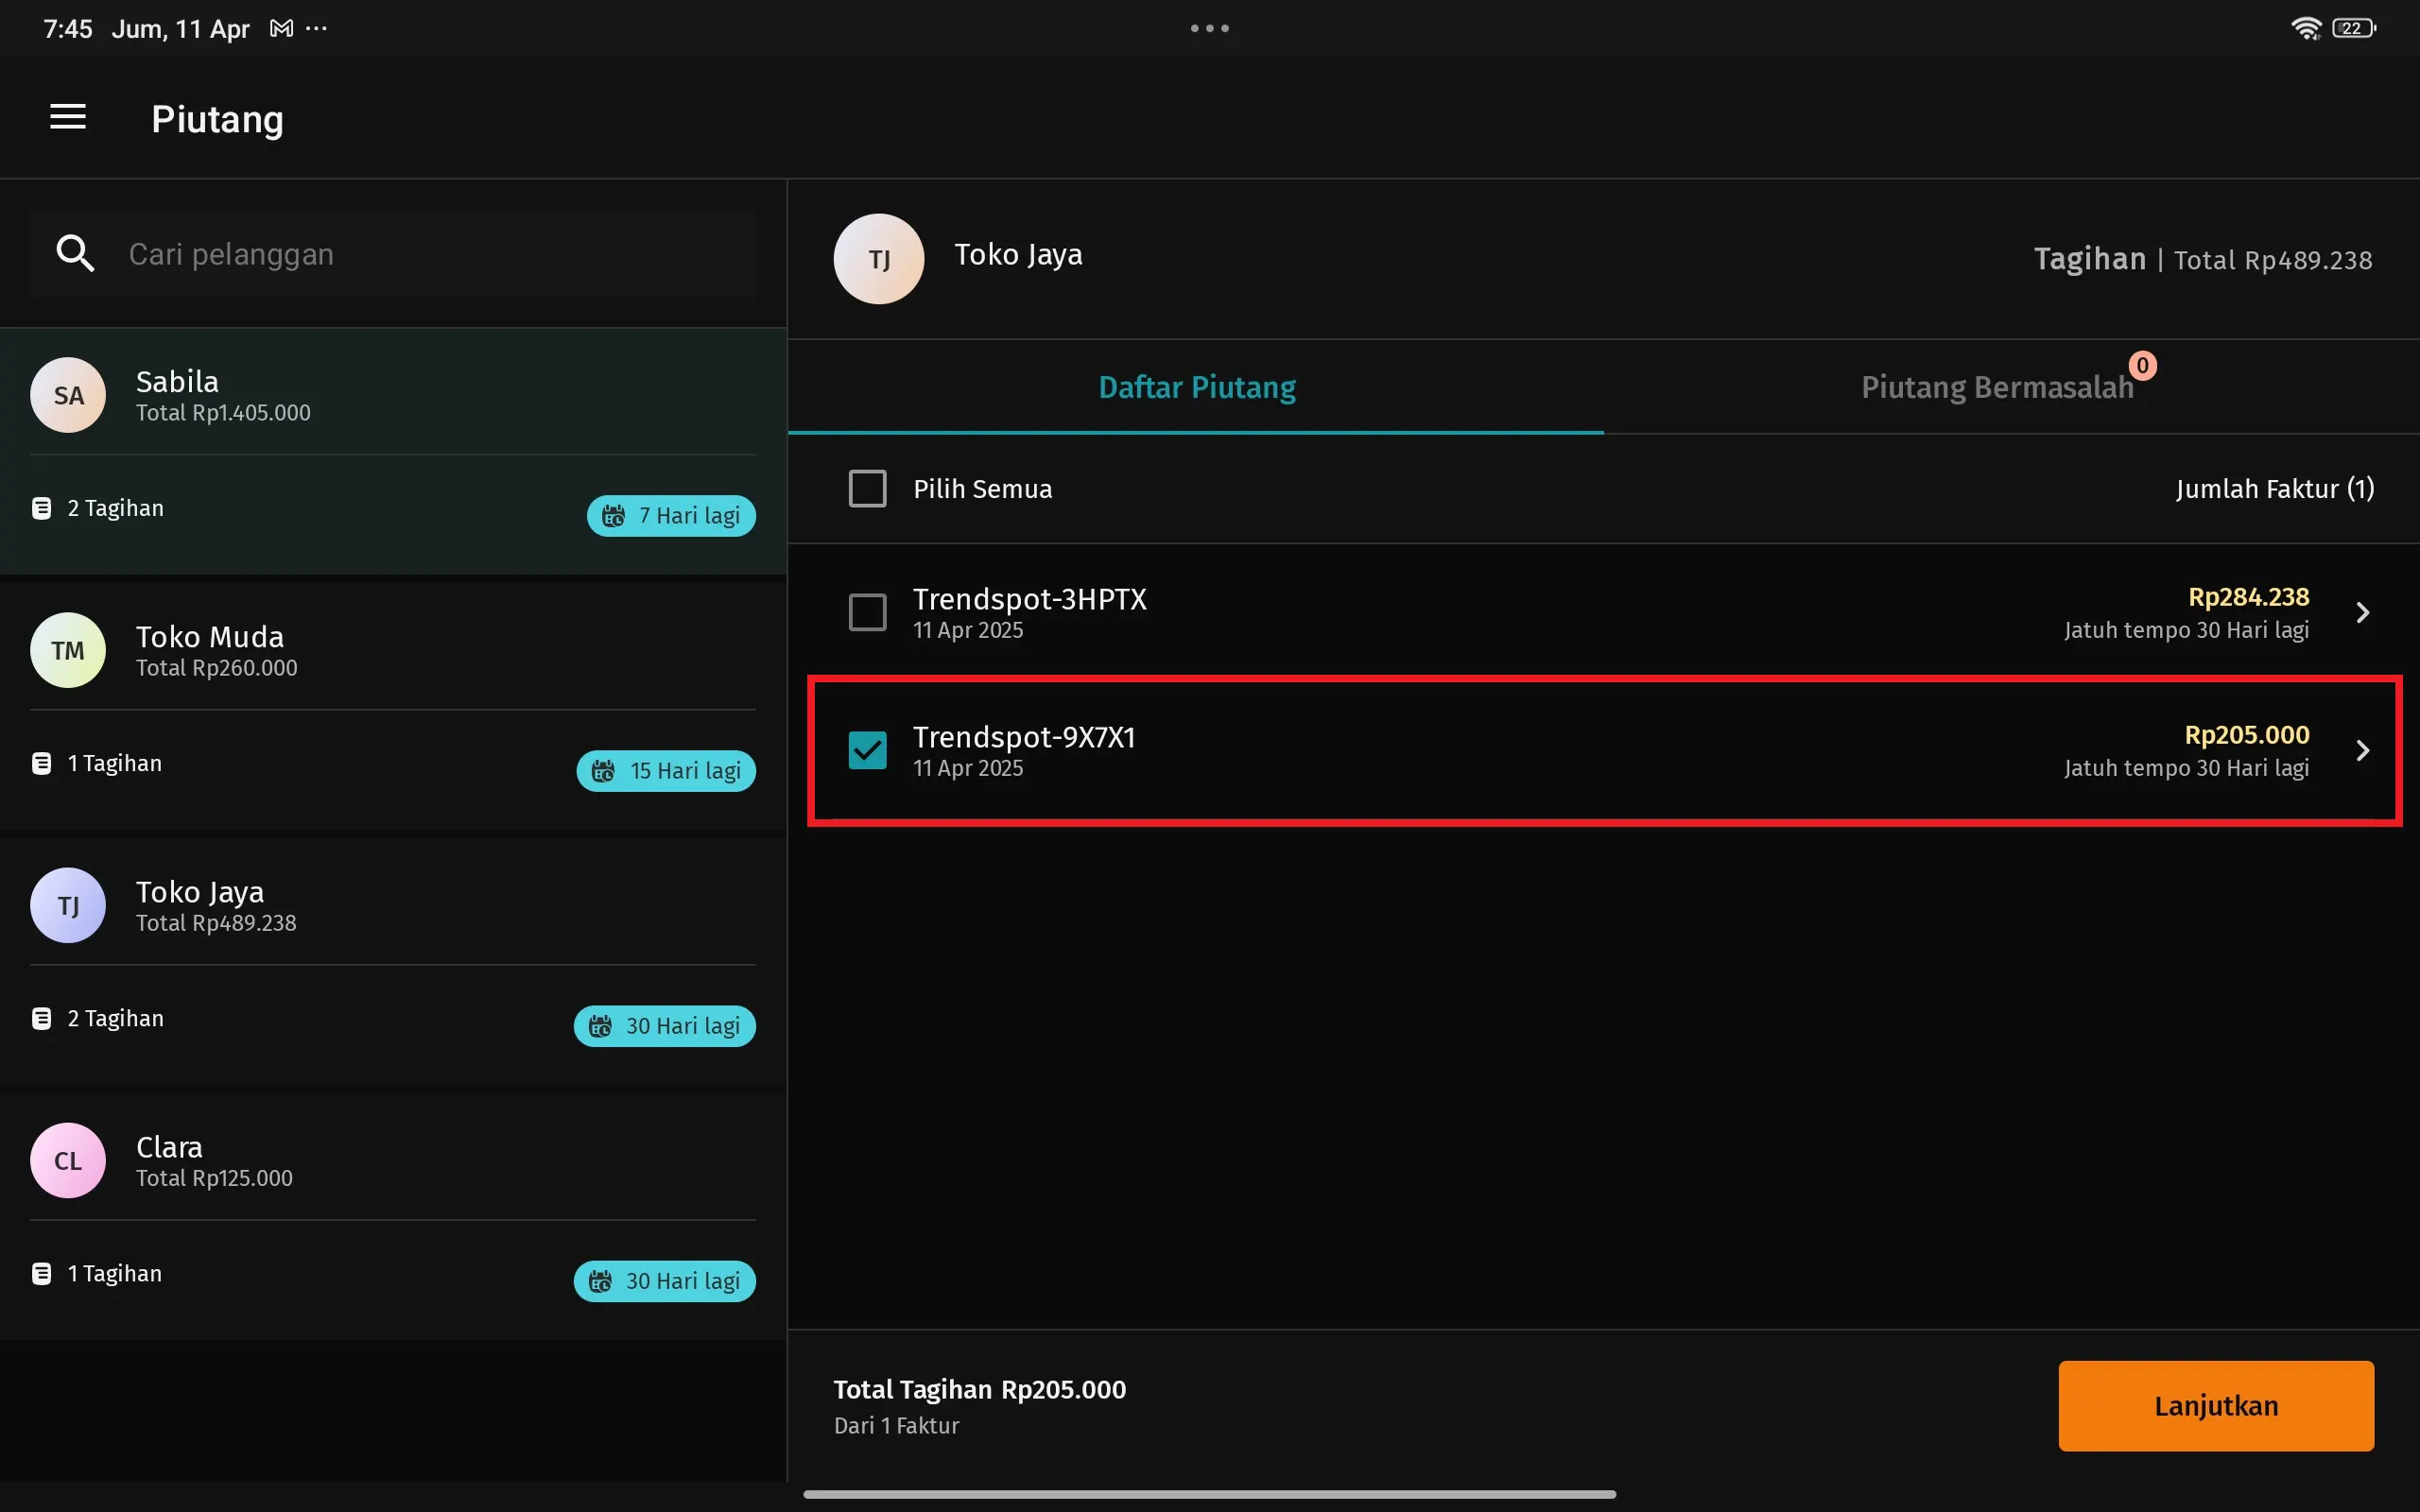Check the Pilih Semua checkbox

click(x=867, y=489)
